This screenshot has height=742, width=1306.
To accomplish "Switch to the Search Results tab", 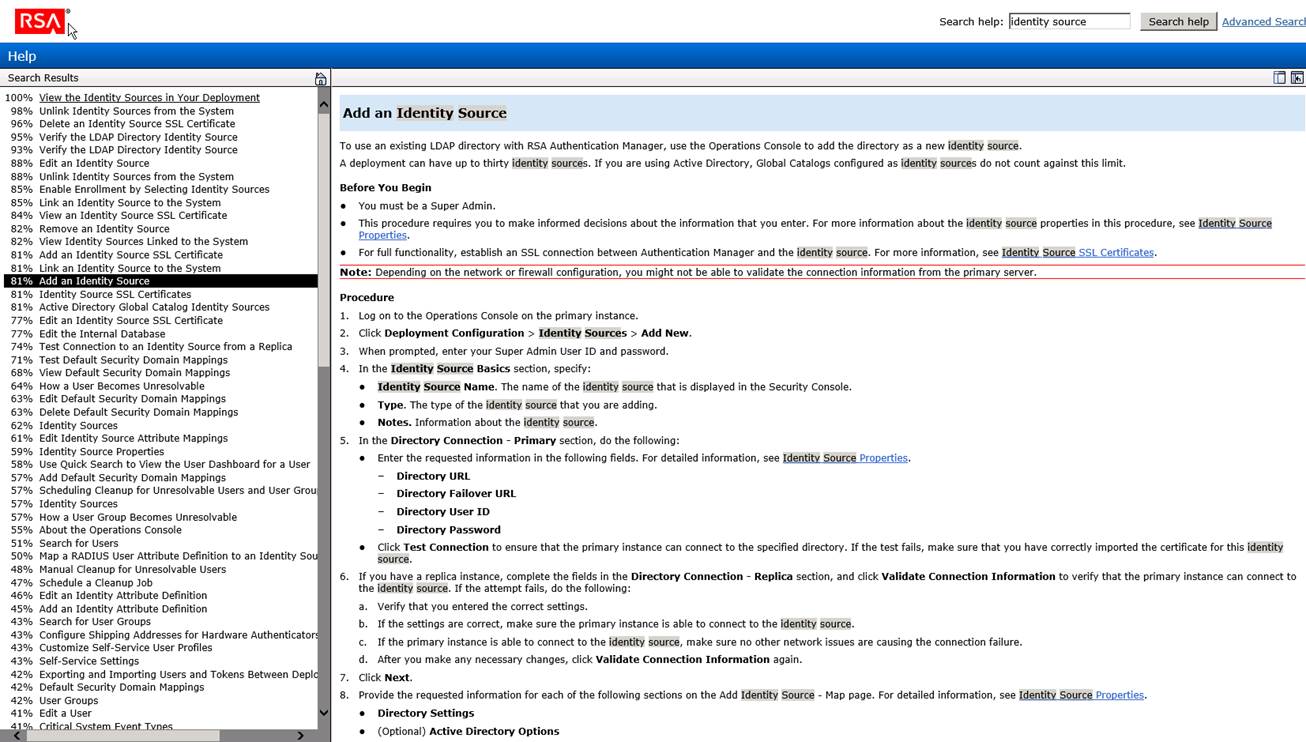I will pyautogui.click(x=42, y=77).
